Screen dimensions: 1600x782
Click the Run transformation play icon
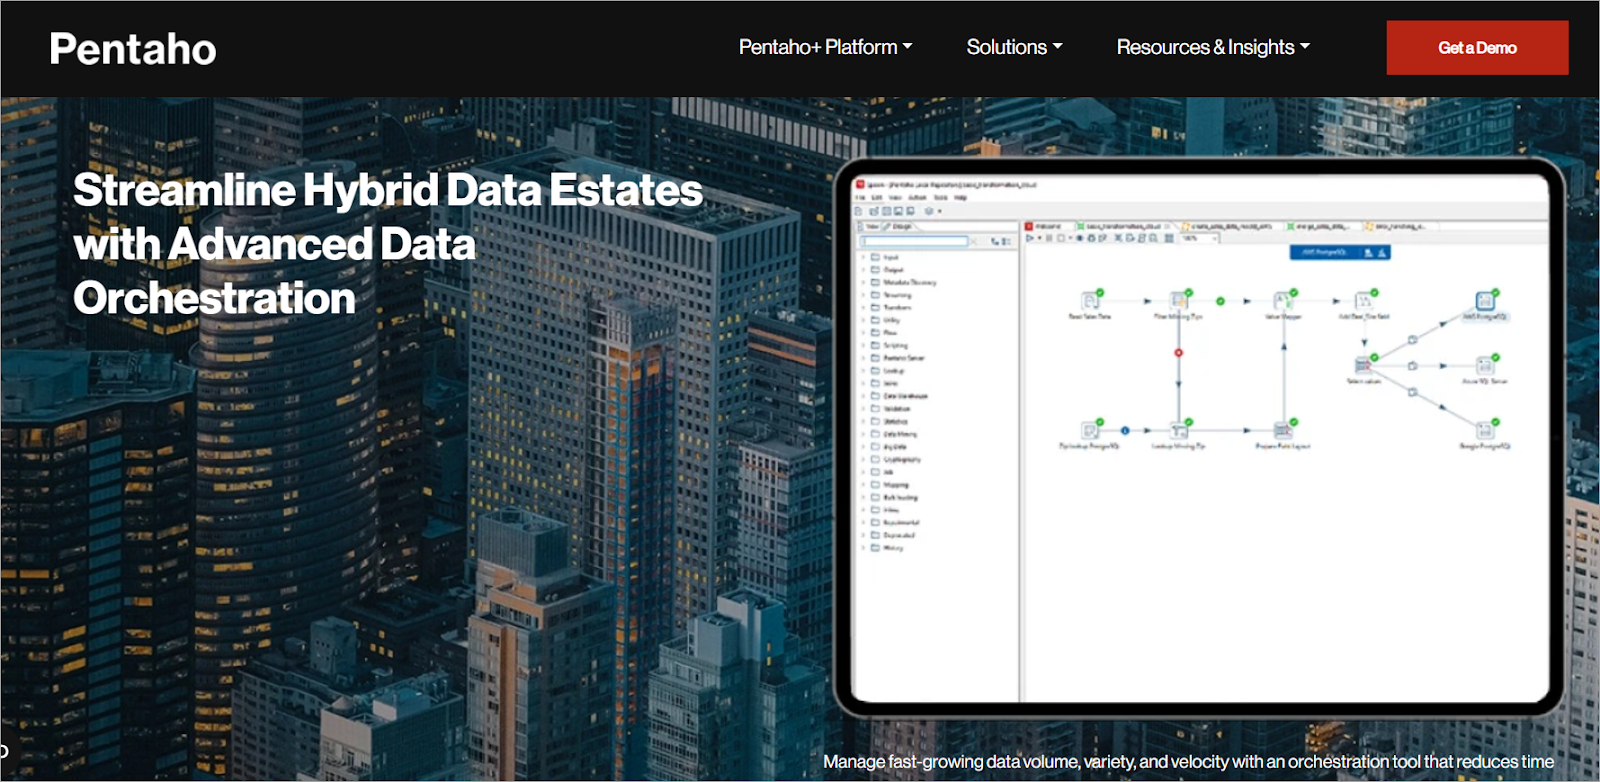point(1030,238)
